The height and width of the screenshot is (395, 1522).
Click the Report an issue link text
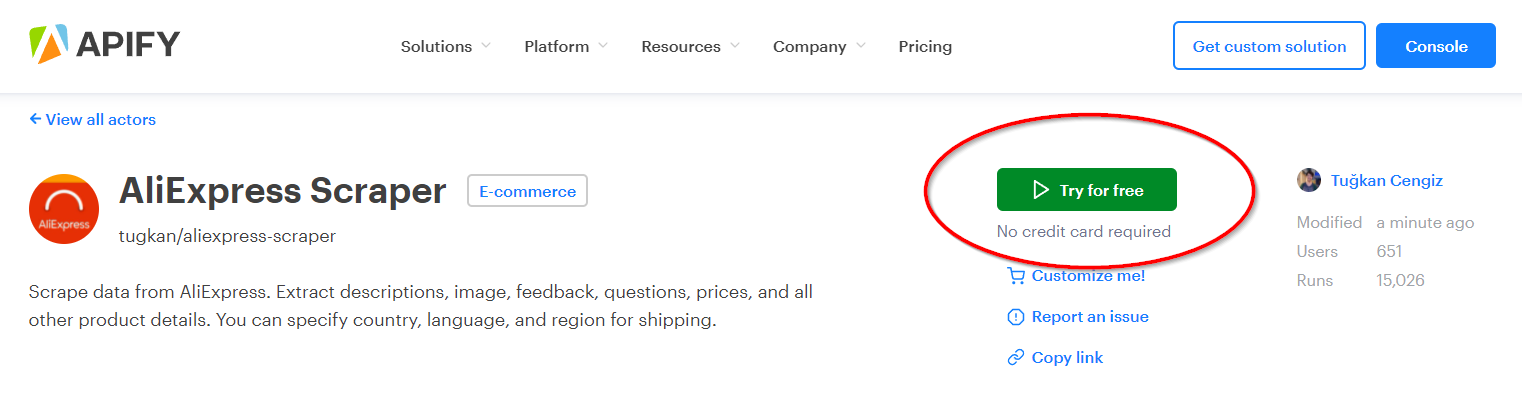click(1090, 317)
